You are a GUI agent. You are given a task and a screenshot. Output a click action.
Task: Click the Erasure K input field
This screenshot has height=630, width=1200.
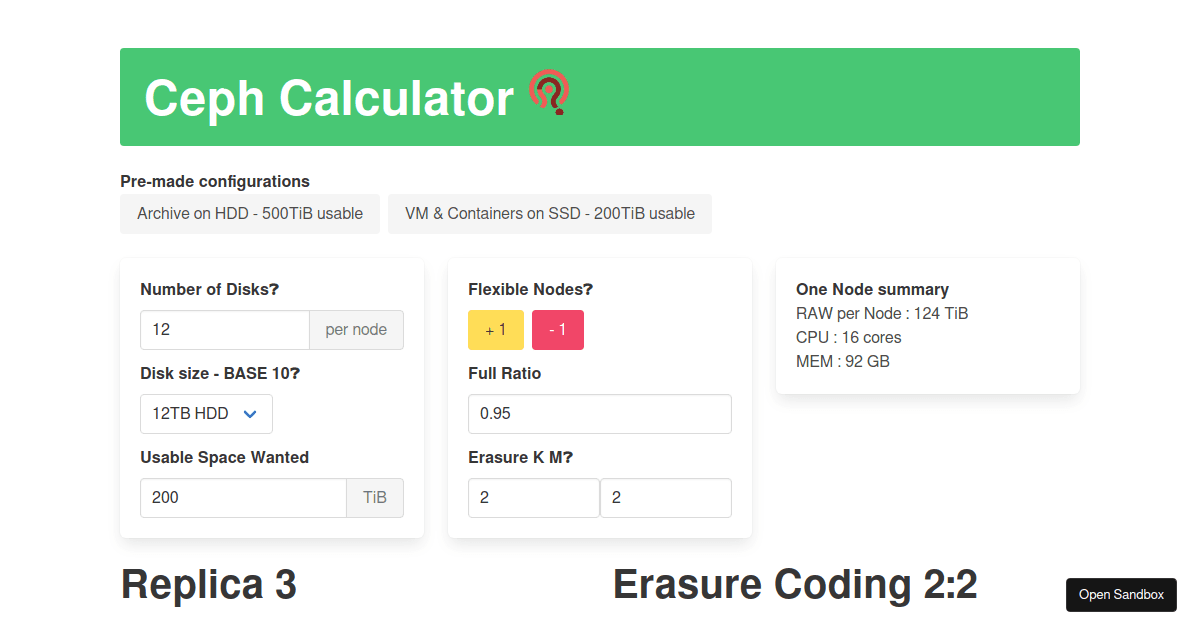pyautogui.click(x=533, y=497)
